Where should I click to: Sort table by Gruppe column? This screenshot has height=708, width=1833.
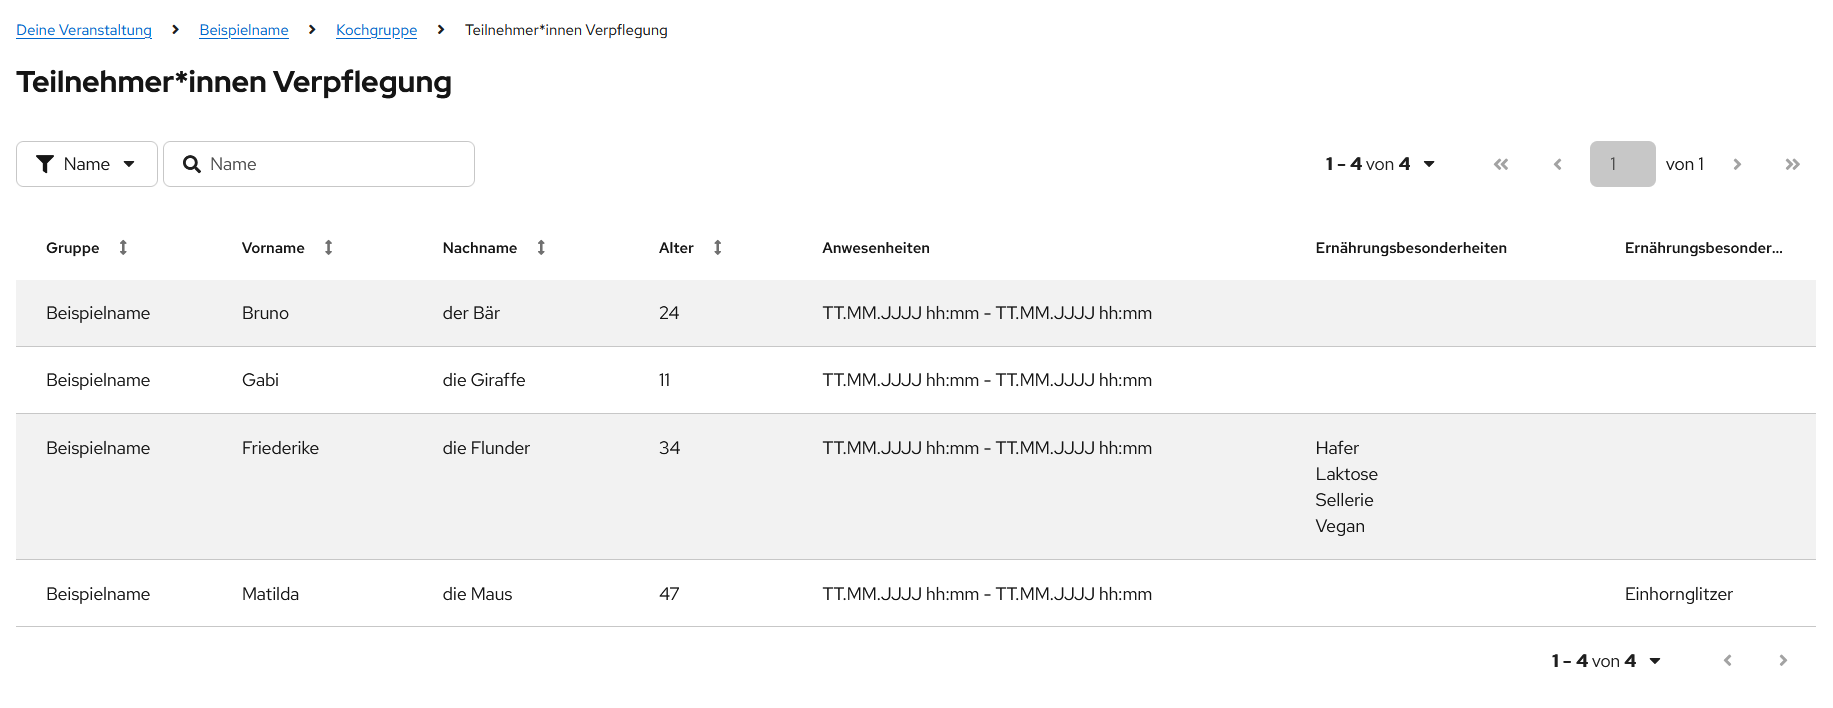coord(123,248)
